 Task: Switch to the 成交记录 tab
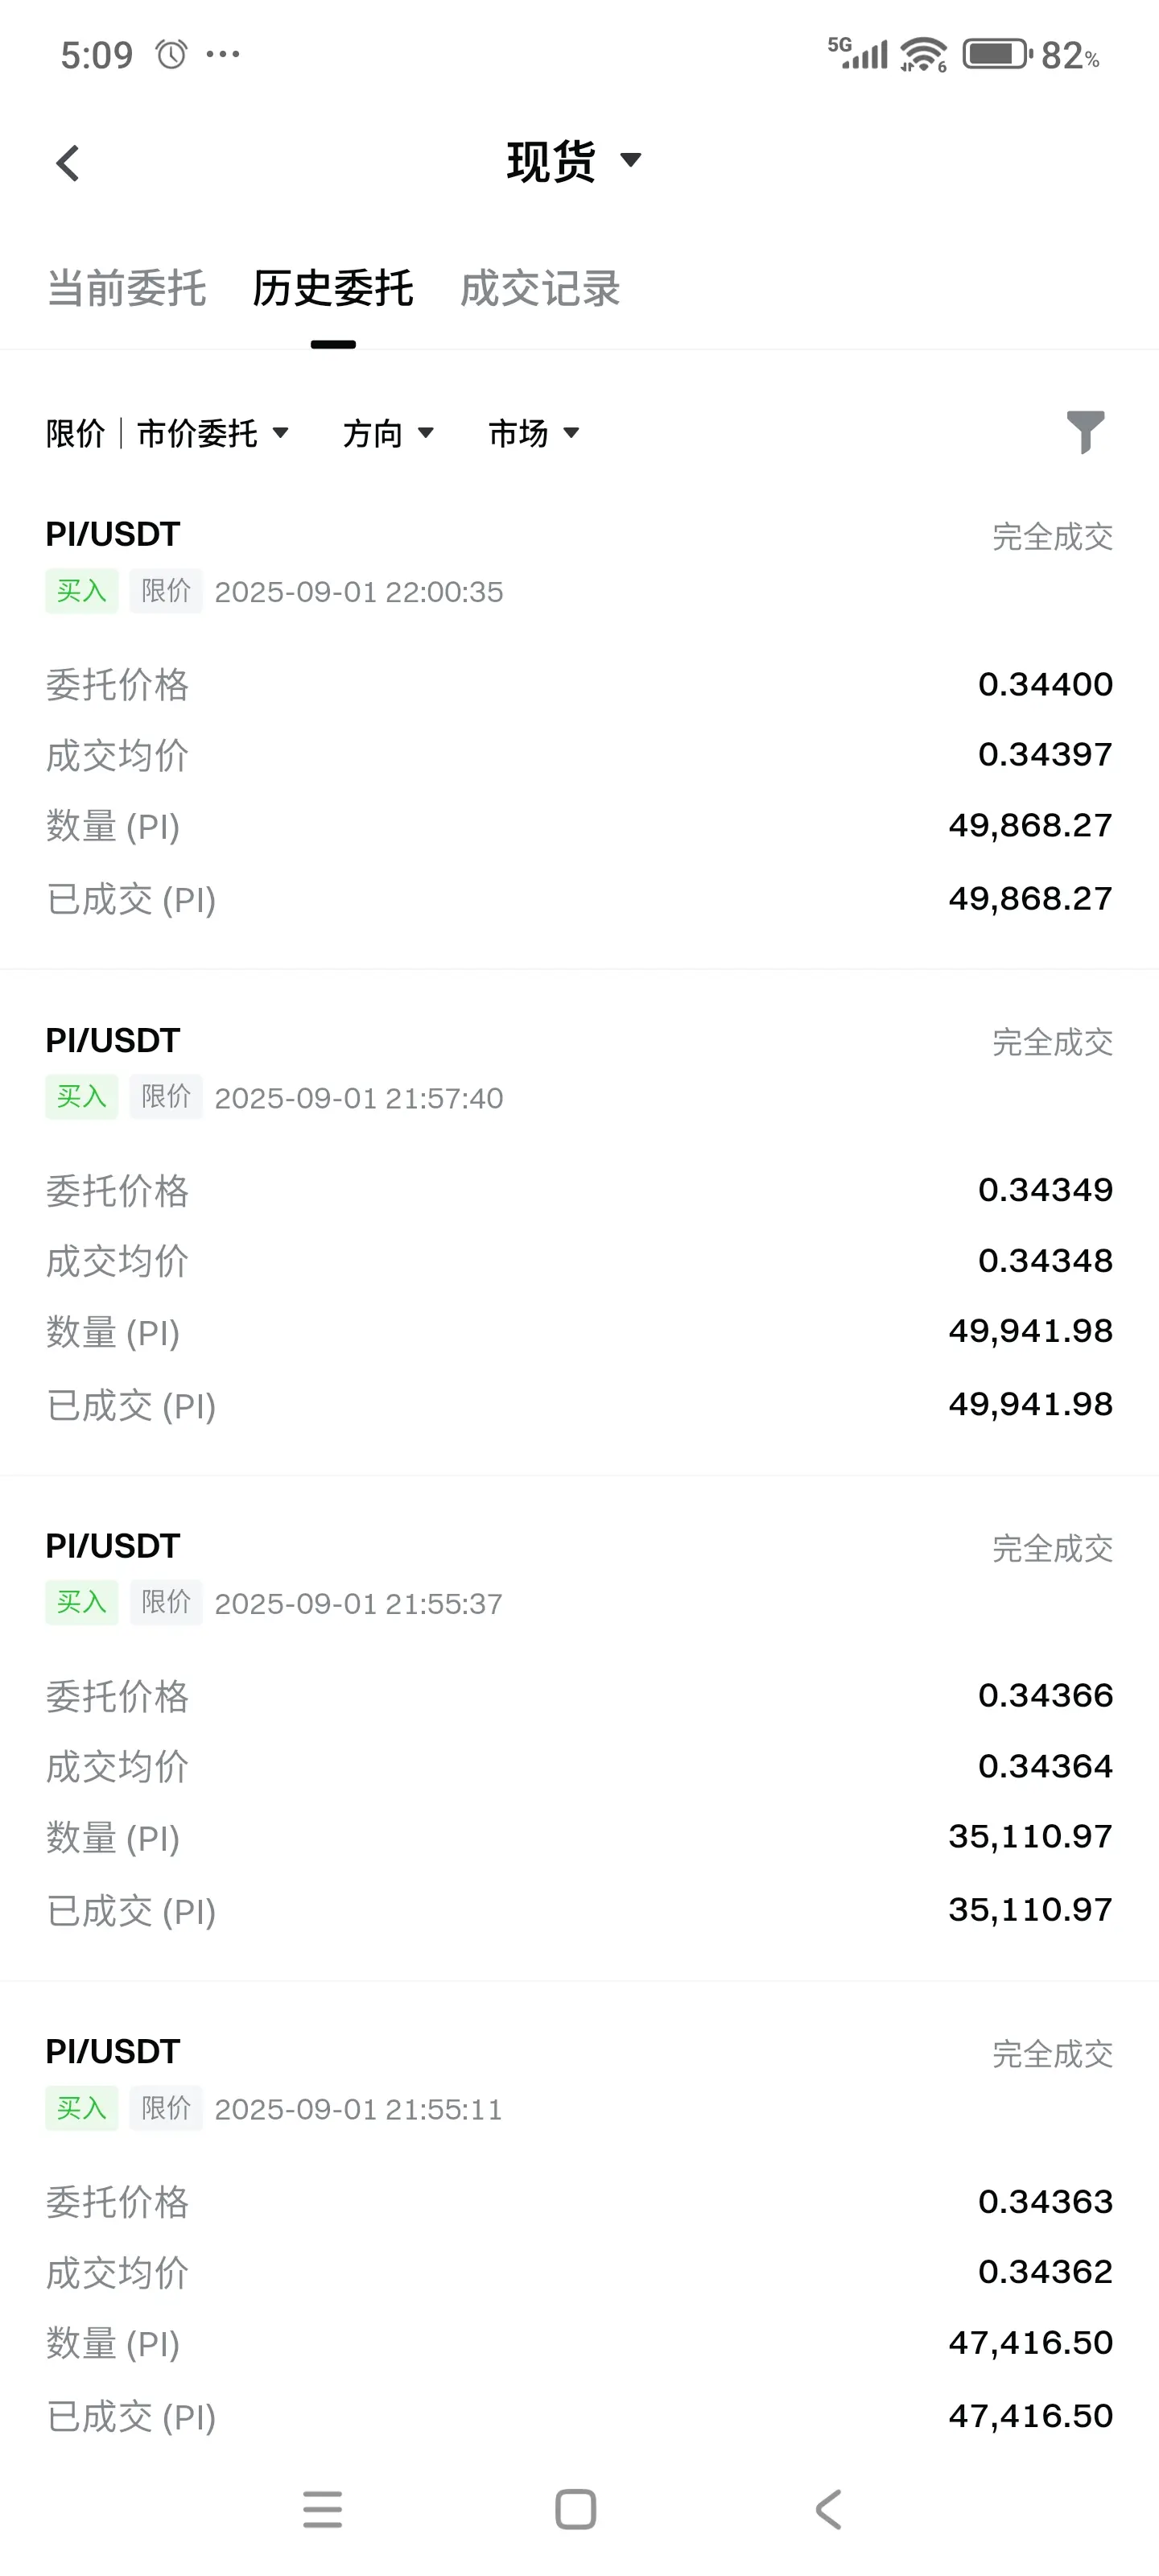[540, 288]
